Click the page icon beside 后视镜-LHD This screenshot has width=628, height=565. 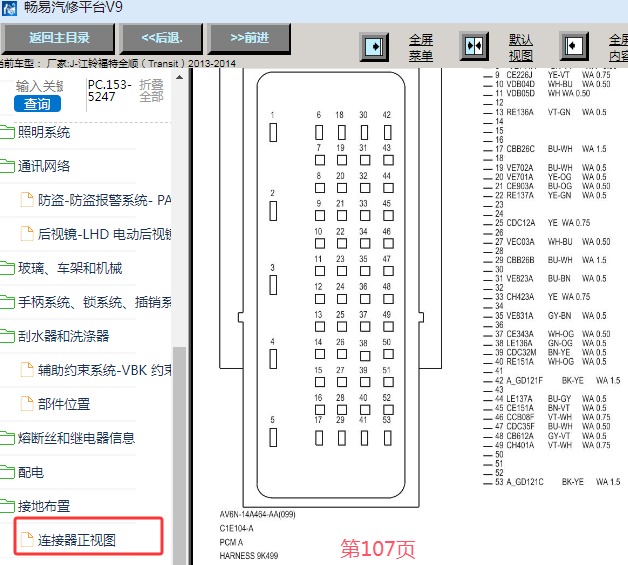click(x=27, y=233)
